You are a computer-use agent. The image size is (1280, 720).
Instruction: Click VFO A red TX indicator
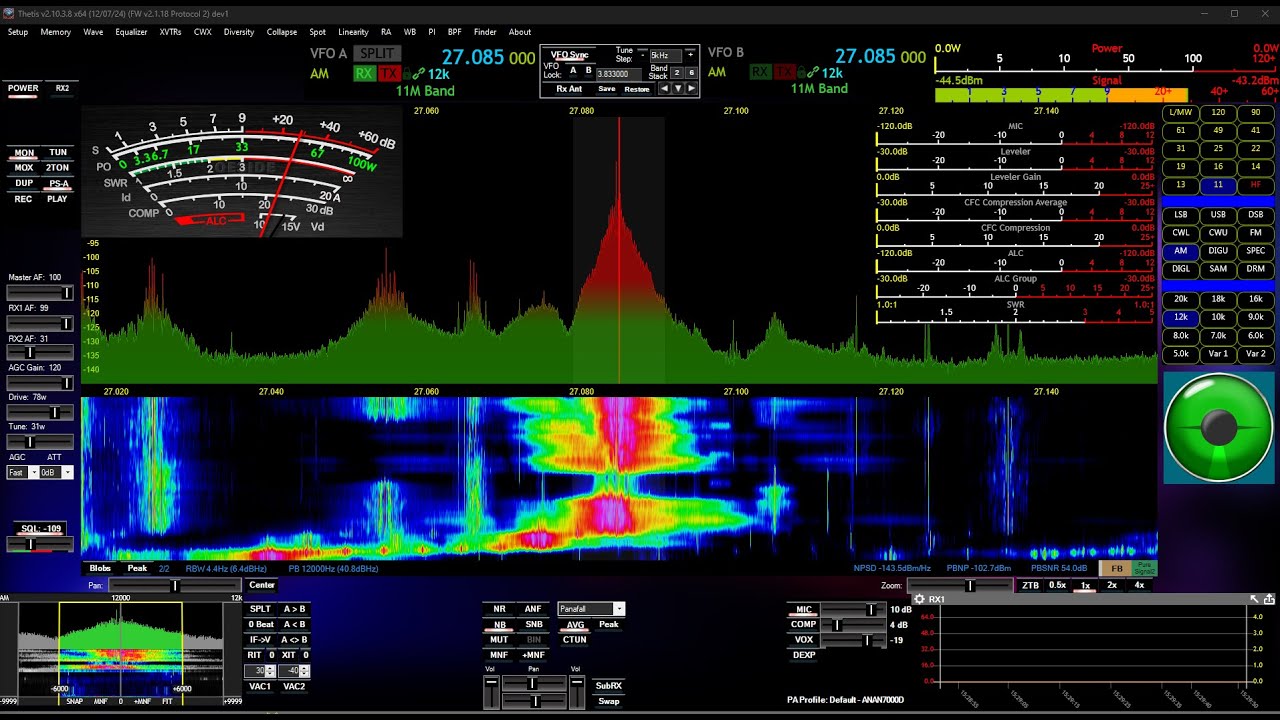pyautogui.click(x=389, y=73)
